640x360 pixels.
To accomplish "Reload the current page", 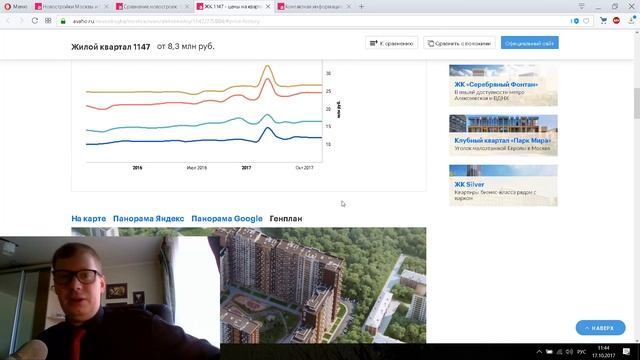I will tap(35, 21).
